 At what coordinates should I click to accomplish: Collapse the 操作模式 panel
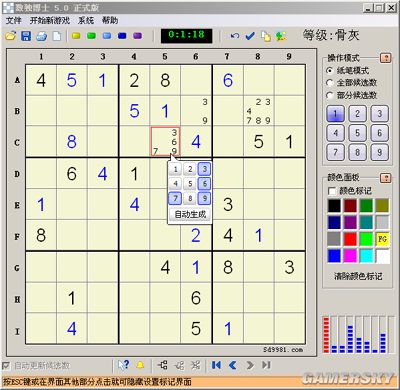click(x=386, y=58)
